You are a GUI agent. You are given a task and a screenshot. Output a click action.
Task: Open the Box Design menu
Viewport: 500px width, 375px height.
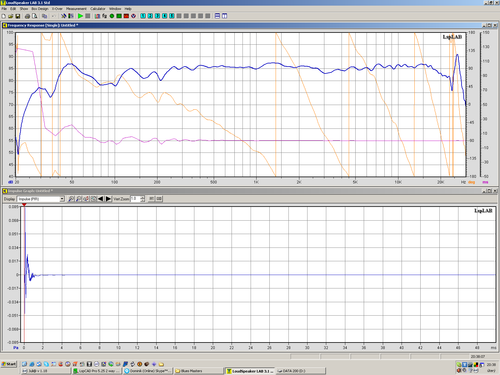40,9
